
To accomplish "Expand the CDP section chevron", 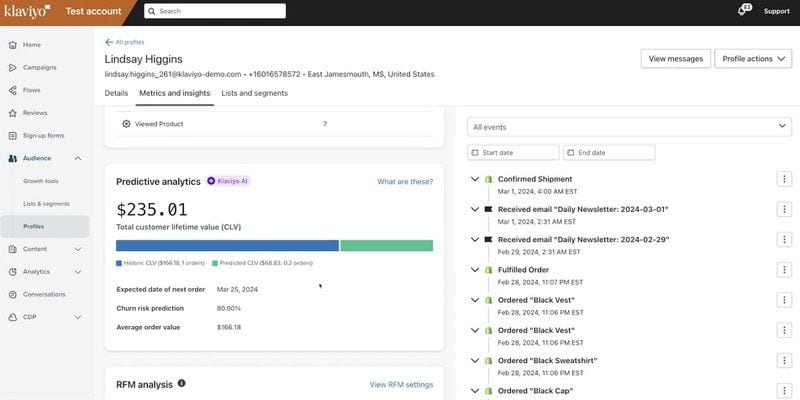I will pos(78,317).
